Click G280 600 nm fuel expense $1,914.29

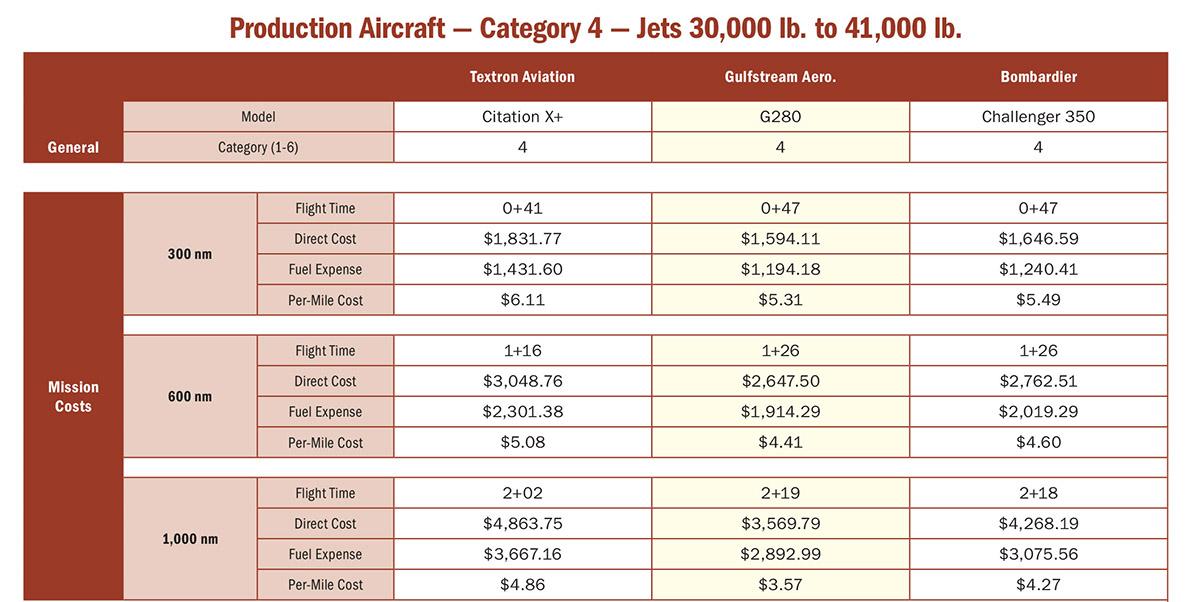(780, 412)
